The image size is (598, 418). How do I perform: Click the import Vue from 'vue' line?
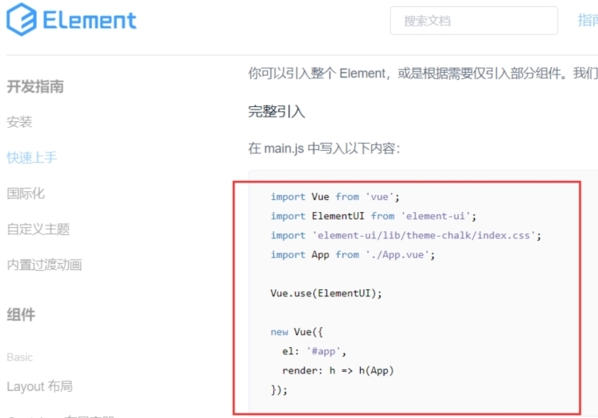click(335, 197)
